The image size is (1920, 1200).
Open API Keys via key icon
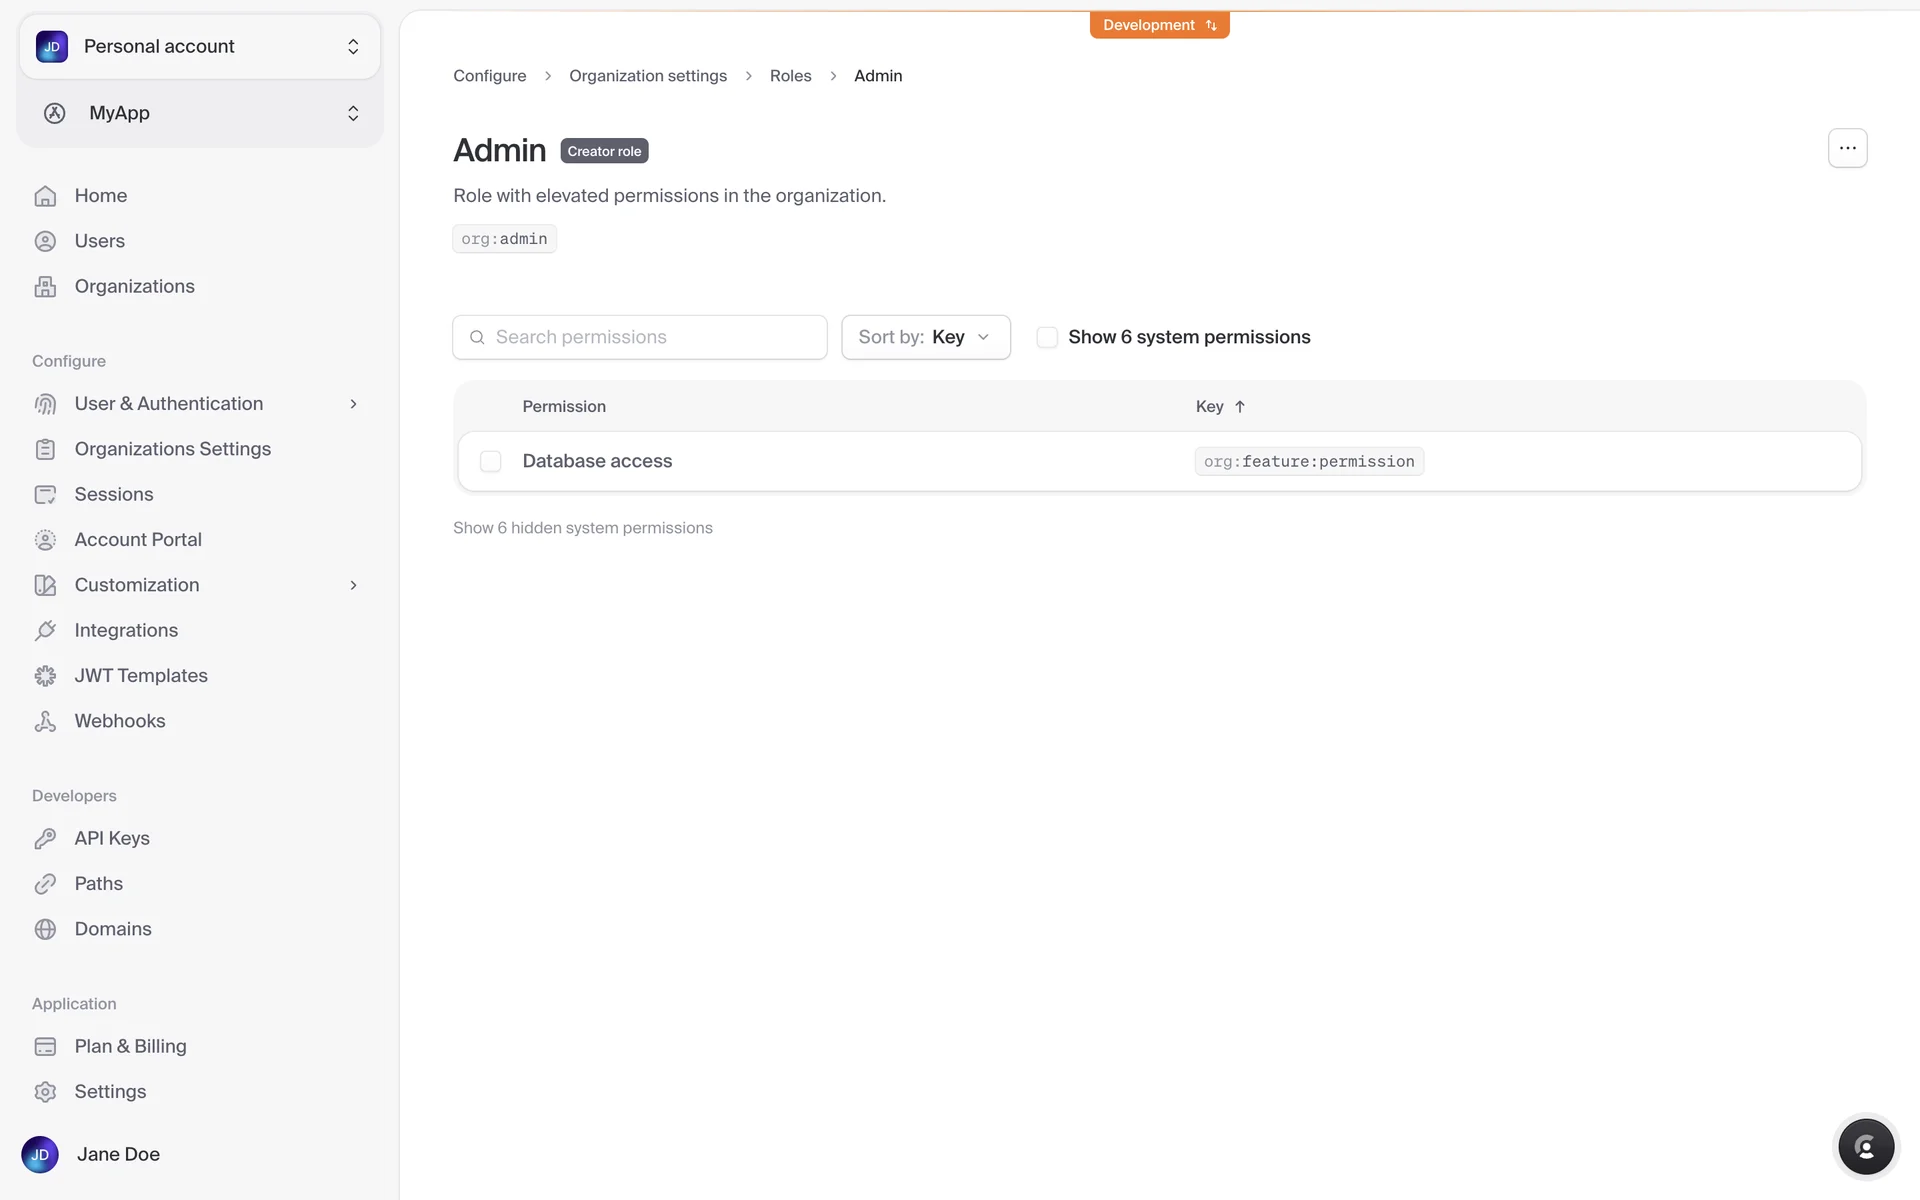click(45, 838)
